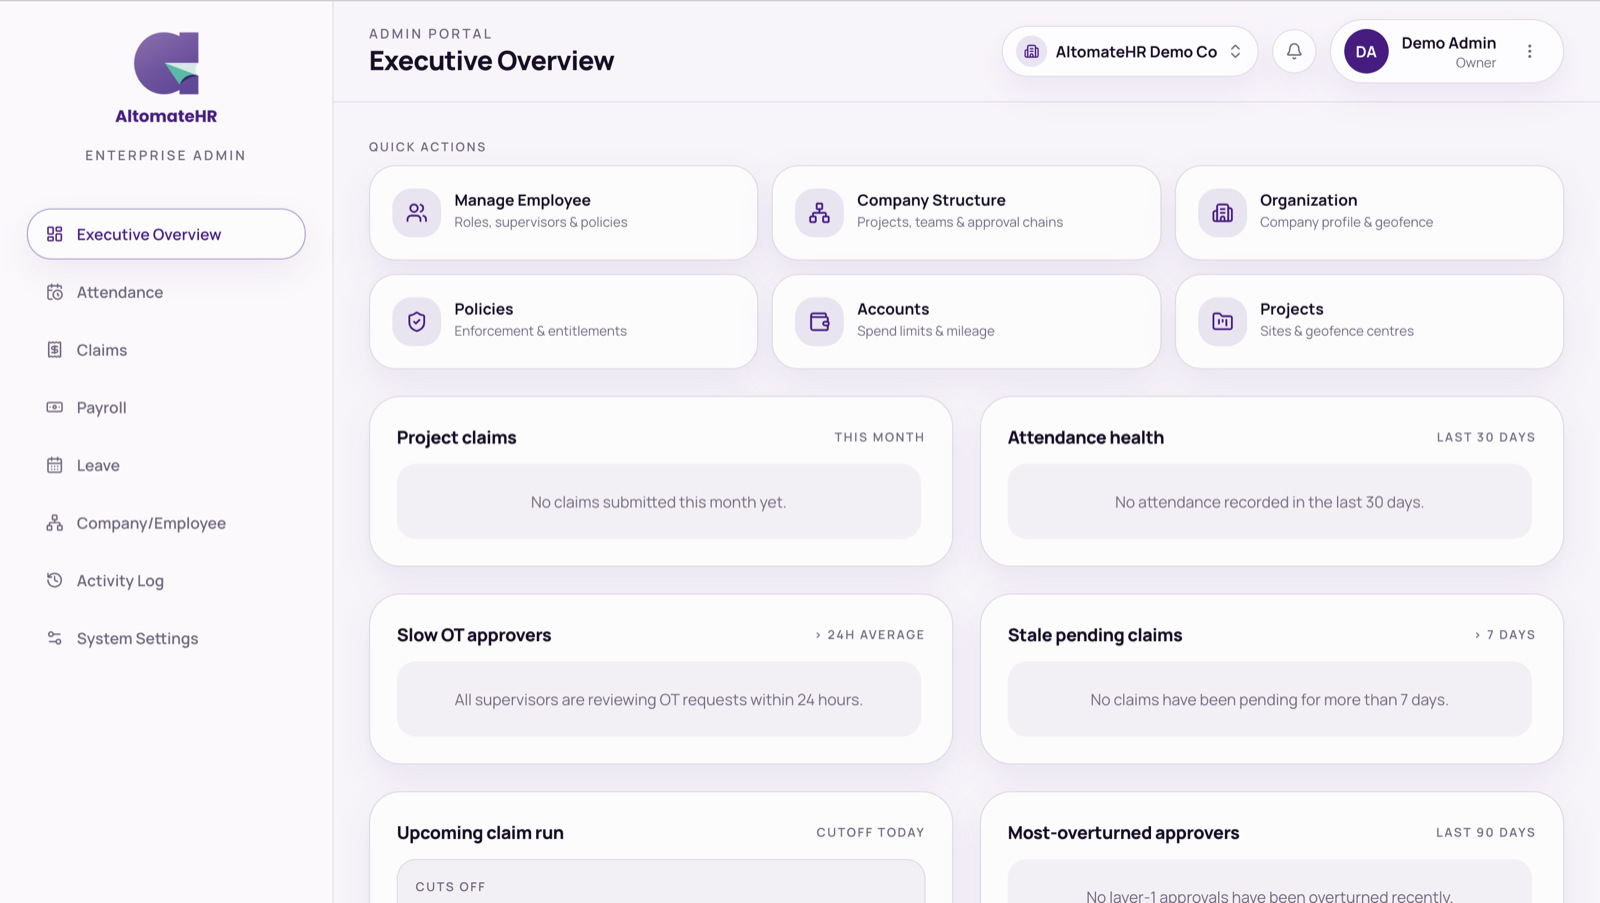Click the Demo Admin name
This screenshot has height=903, width=1600.
point(1448,43)
